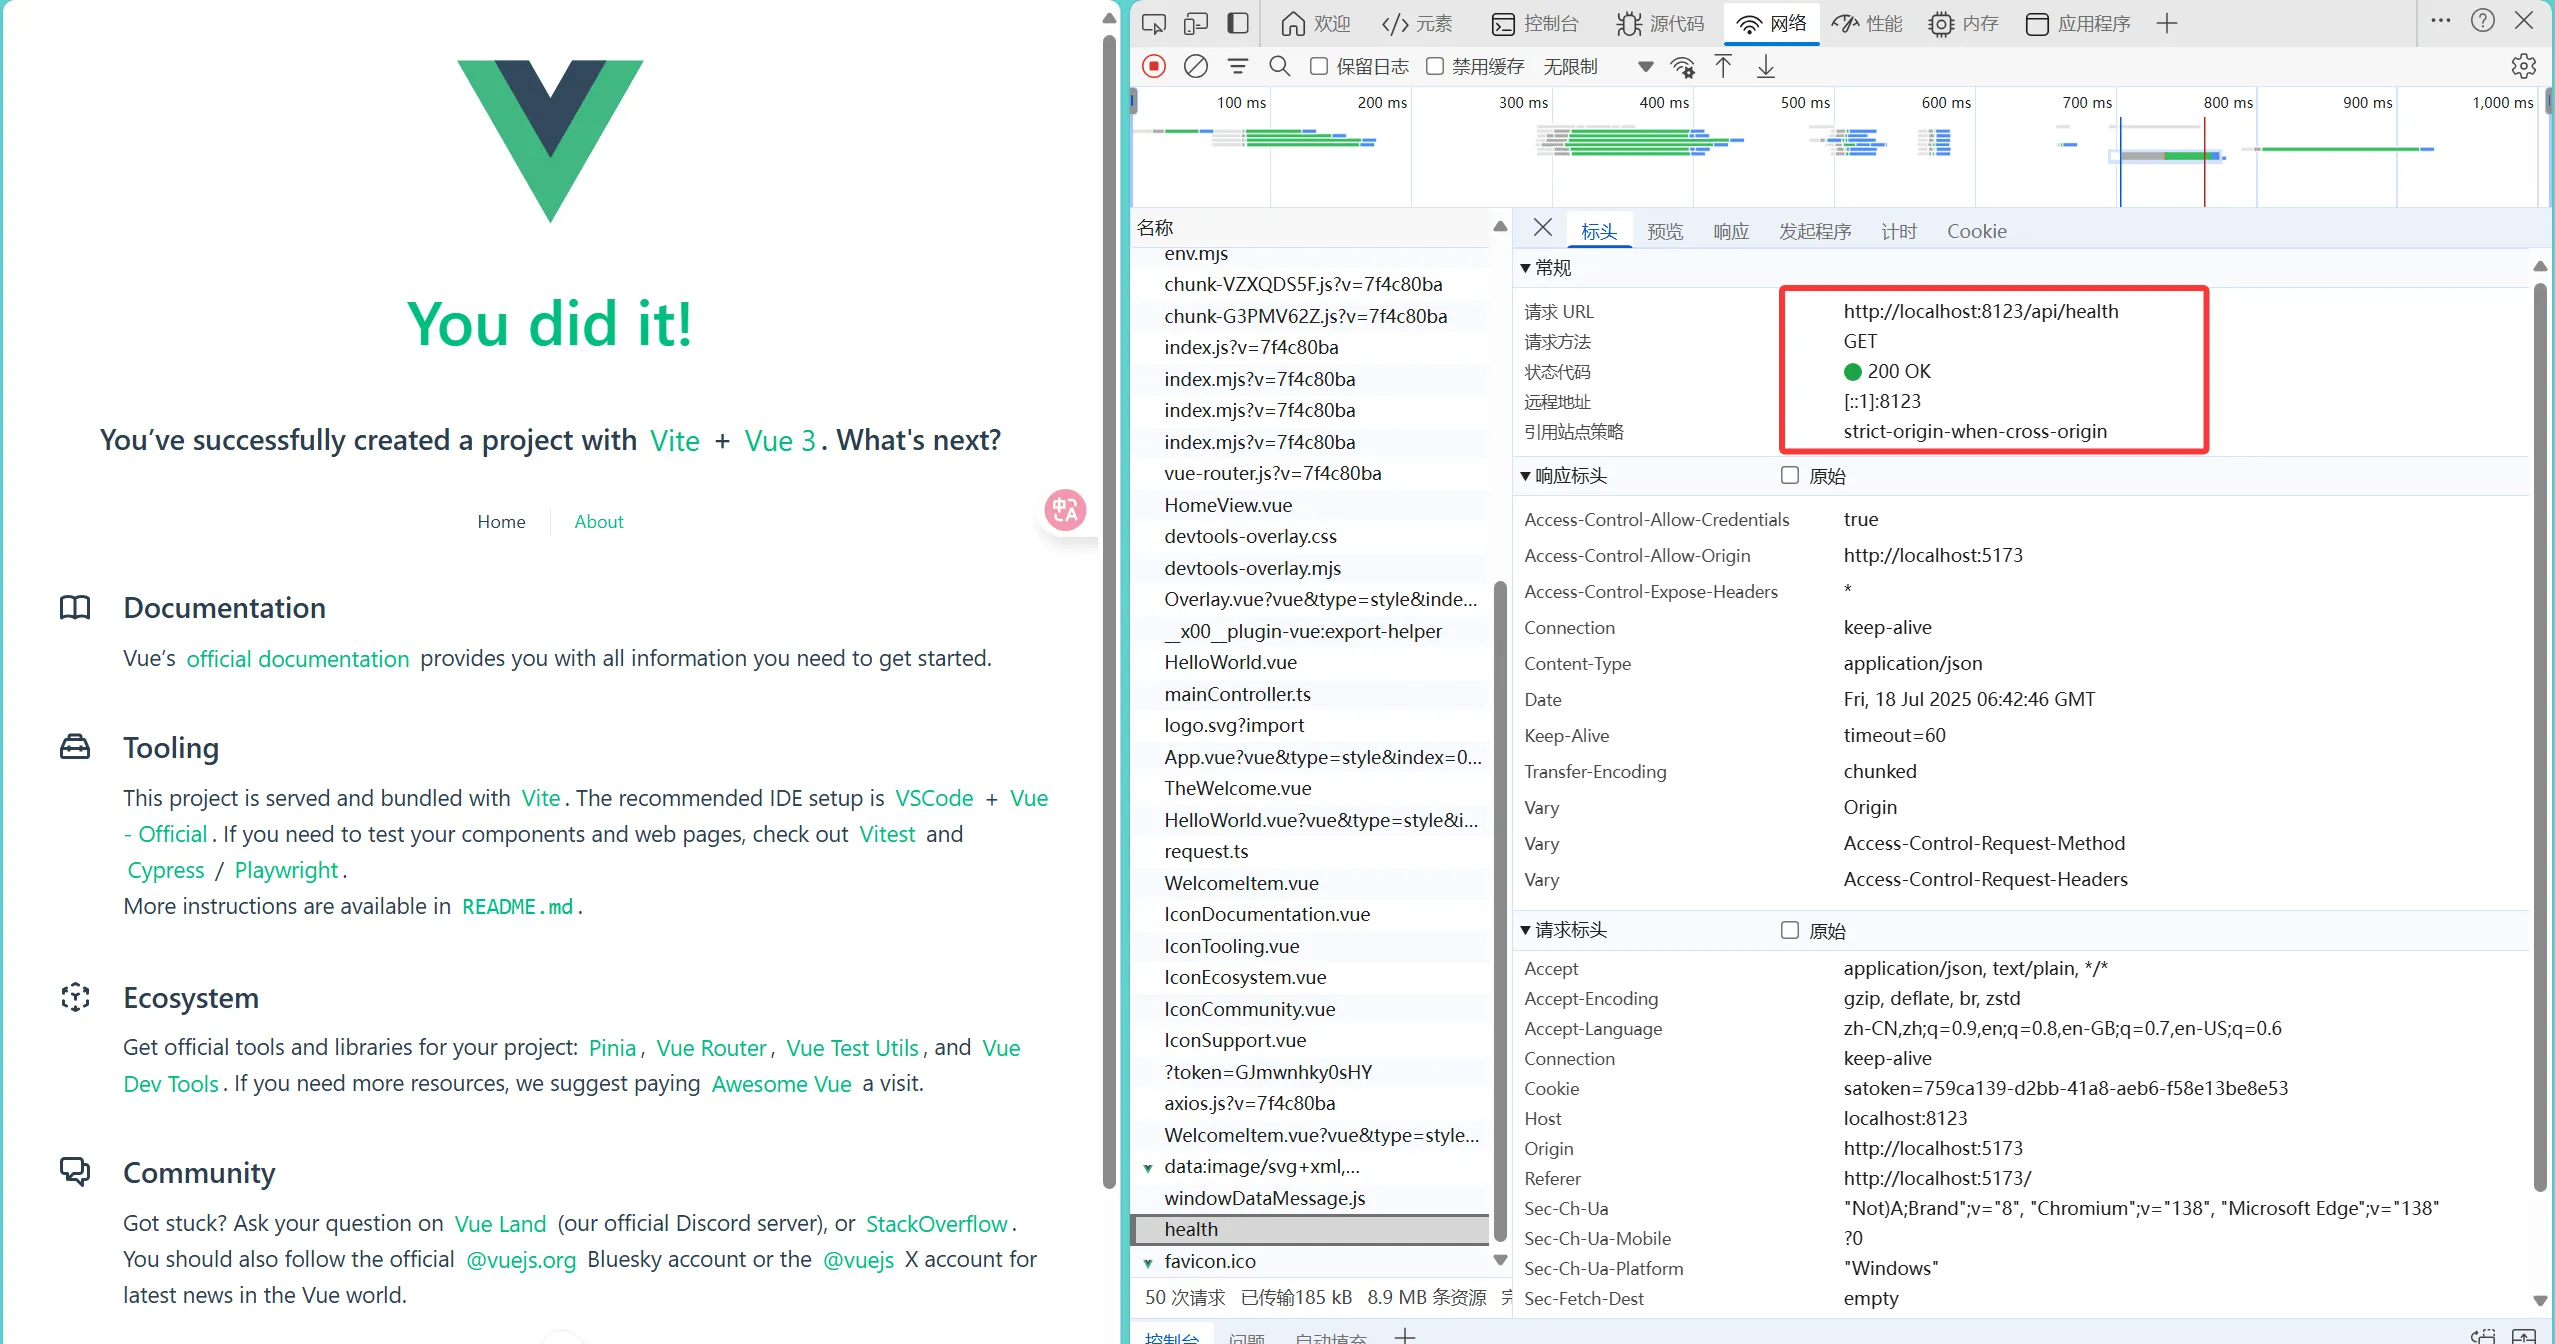Open network settings gear icon
2555x1344 pixels.
pos(2523,66)
